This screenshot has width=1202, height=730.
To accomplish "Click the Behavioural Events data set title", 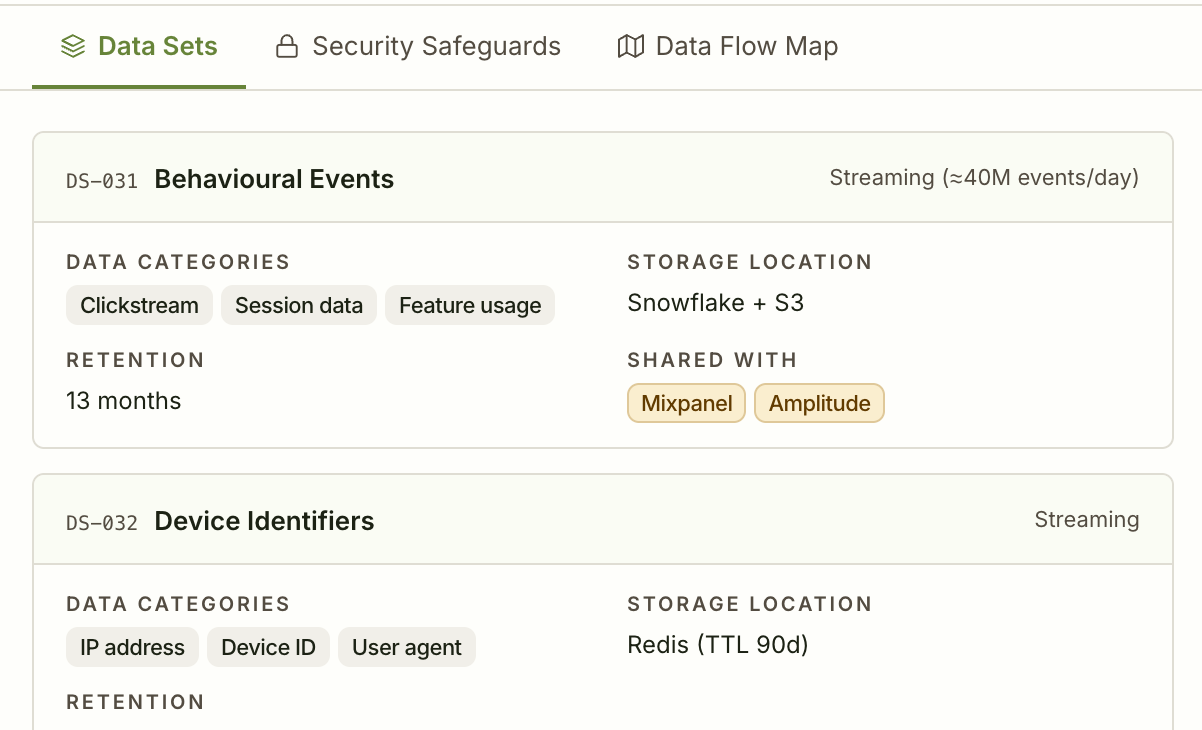I will point(274,179).
